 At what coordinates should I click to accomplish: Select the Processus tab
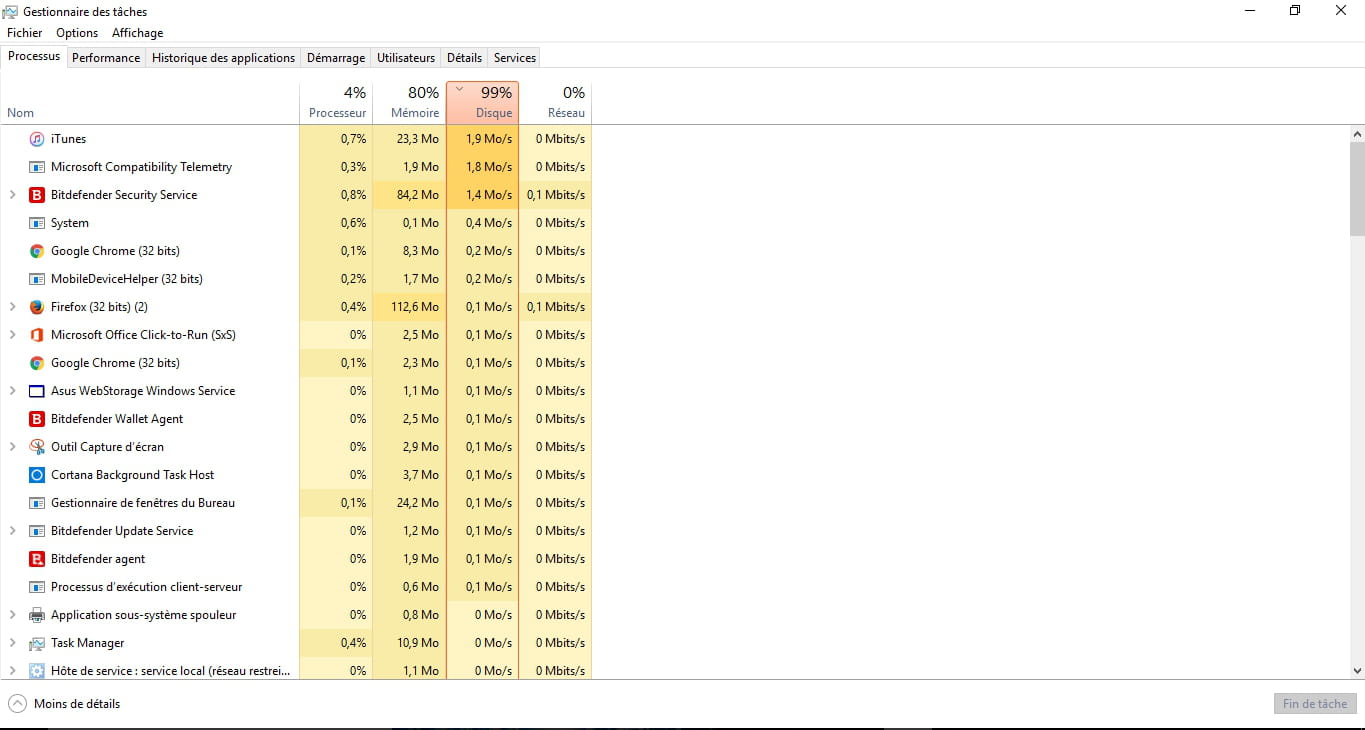pyautogui.click(x=34, y=56)
